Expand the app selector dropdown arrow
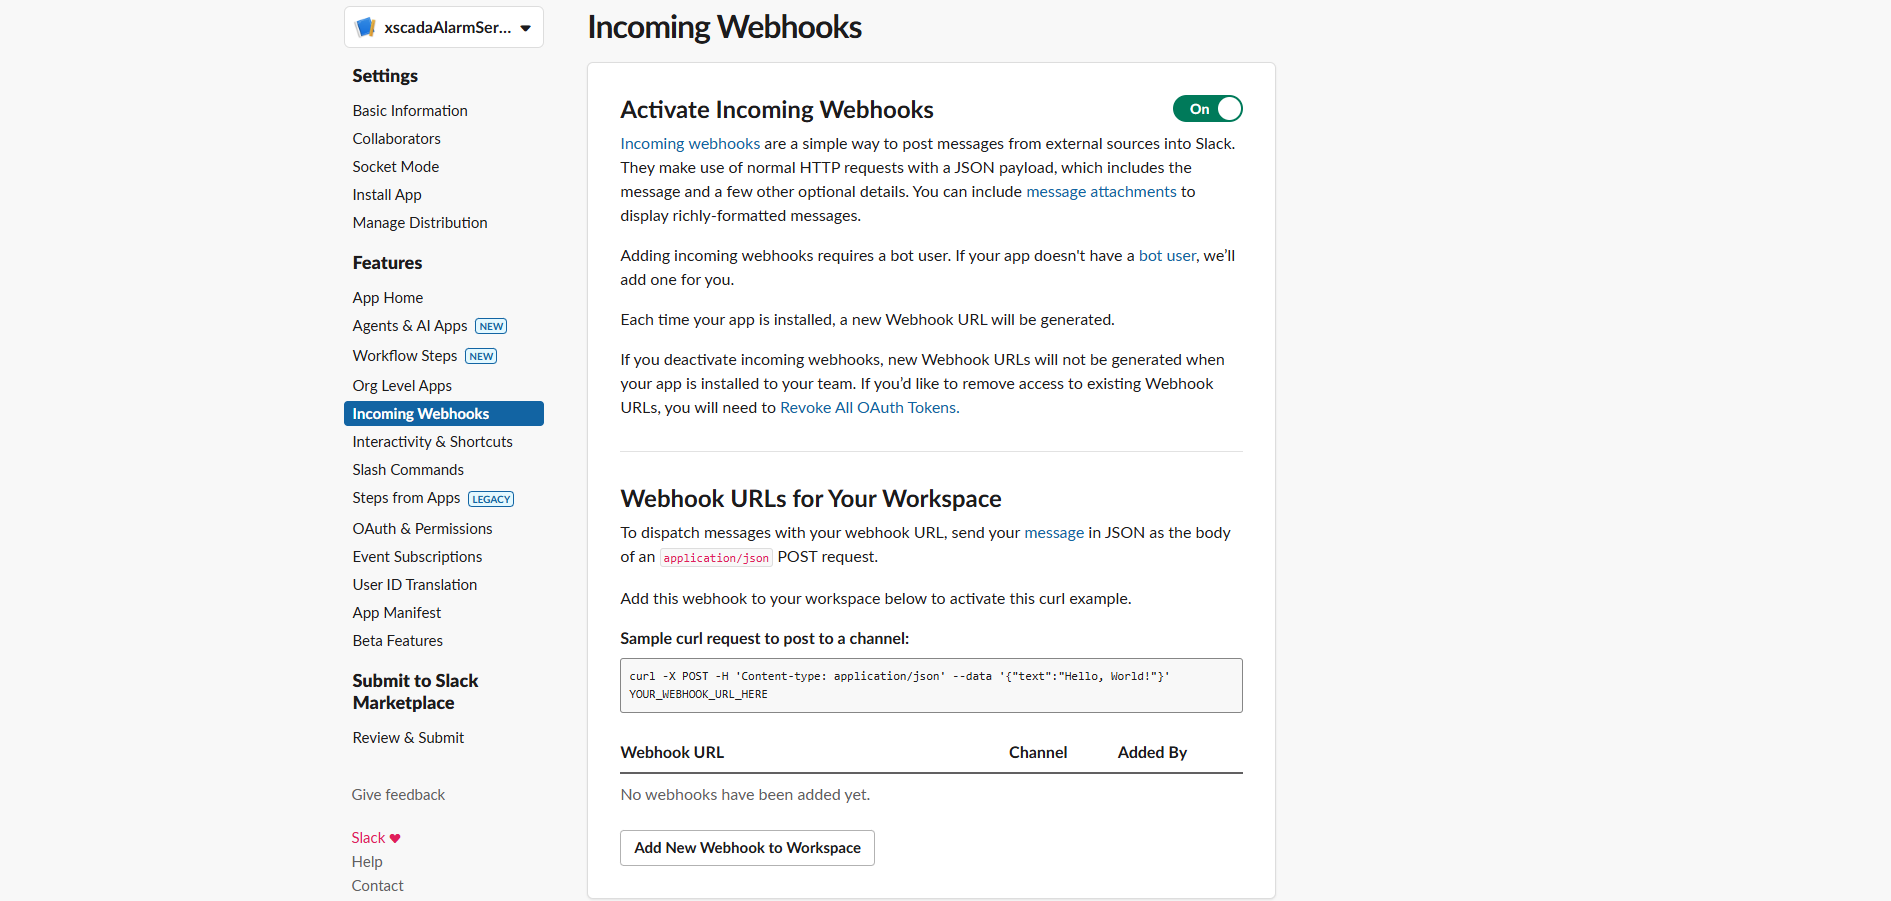Screen dimensions: 1891x901 coord(526,28)
